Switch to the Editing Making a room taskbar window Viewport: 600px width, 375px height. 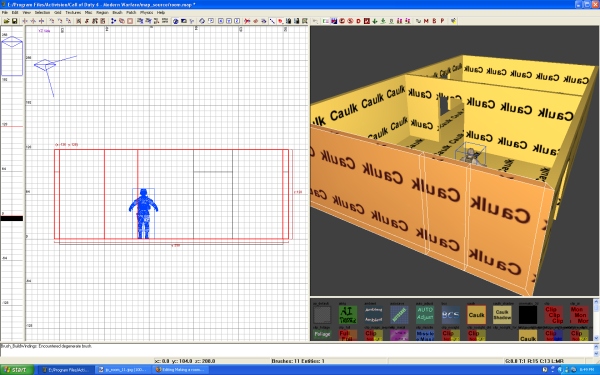(181, 370)
